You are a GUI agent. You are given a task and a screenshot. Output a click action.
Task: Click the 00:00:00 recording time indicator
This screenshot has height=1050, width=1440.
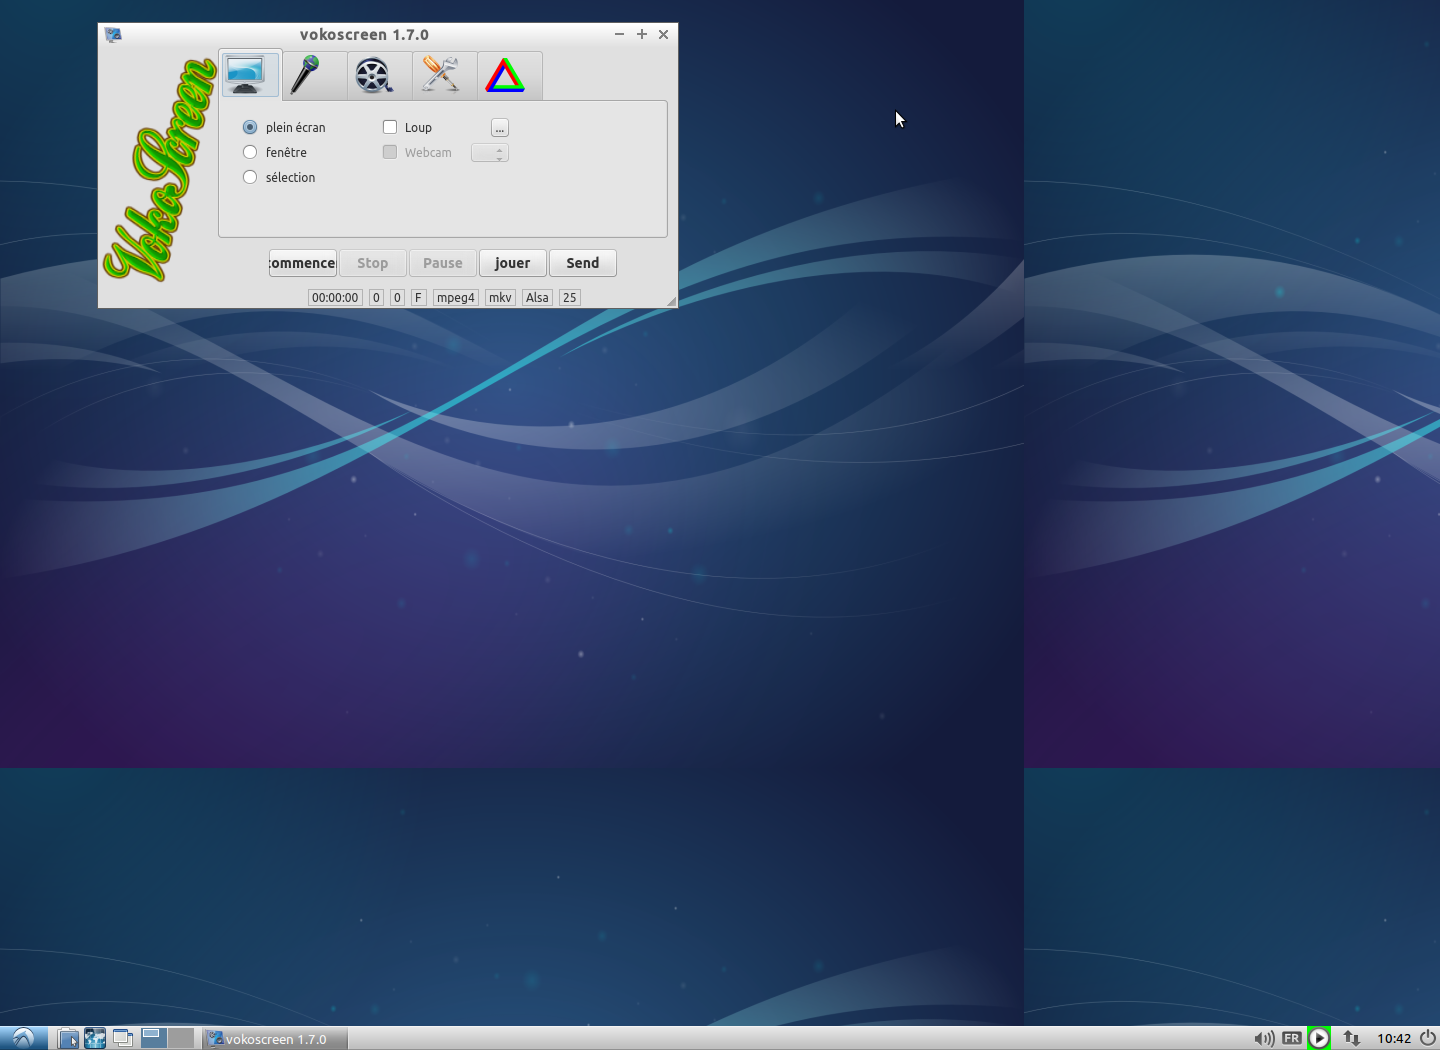click(x=335, y=297)
